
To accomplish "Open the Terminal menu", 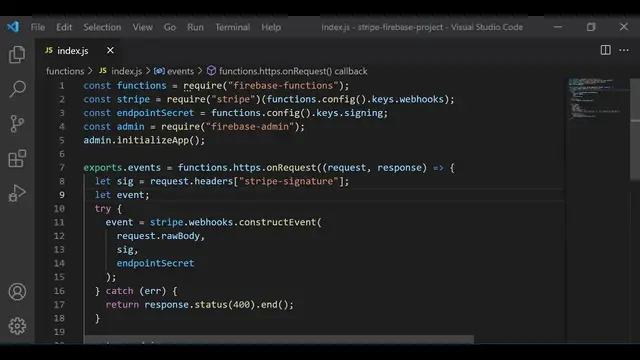I will [233, 27].
